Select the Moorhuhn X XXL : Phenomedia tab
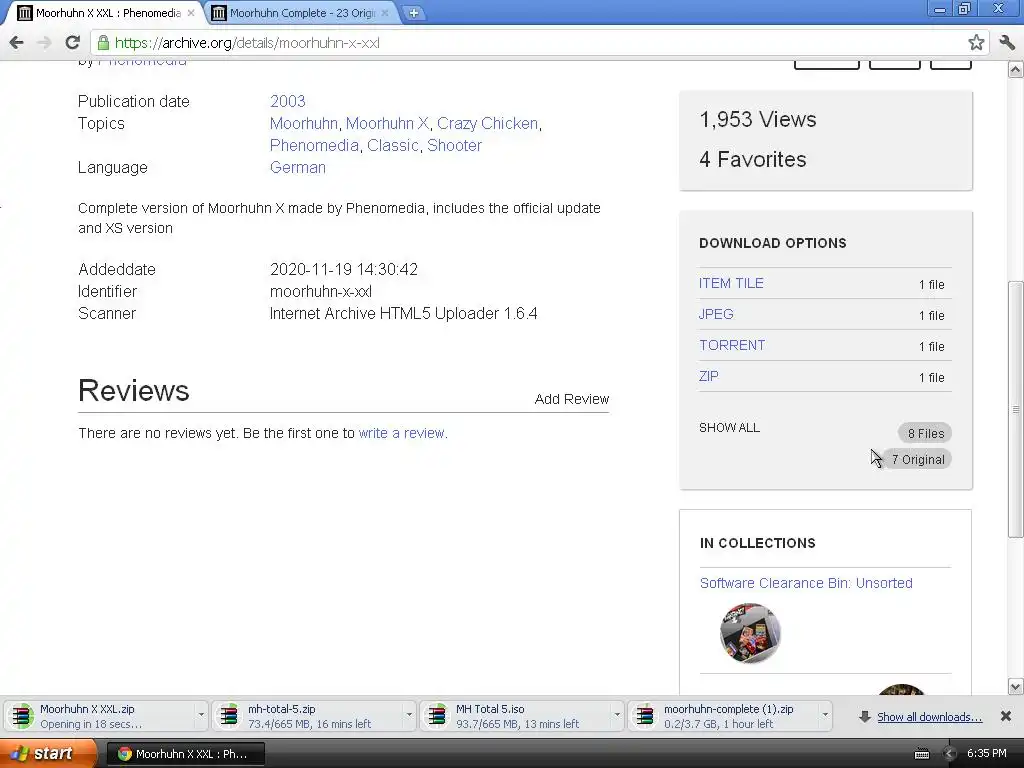 [x=108, y=12]
